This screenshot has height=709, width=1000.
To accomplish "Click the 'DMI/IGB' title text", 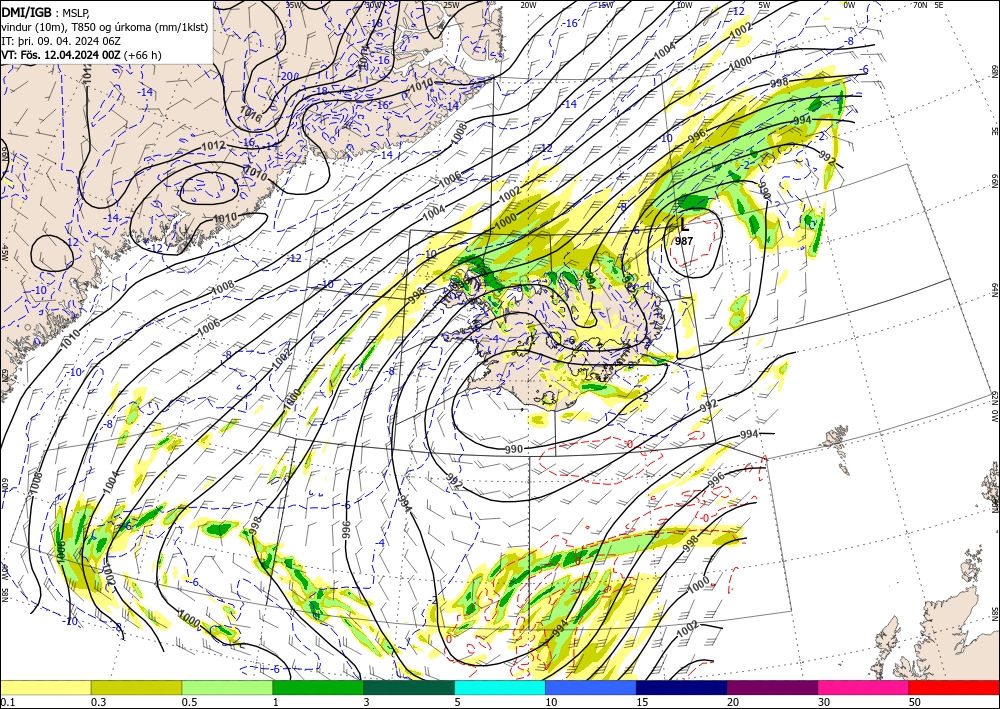I will 26,11.
